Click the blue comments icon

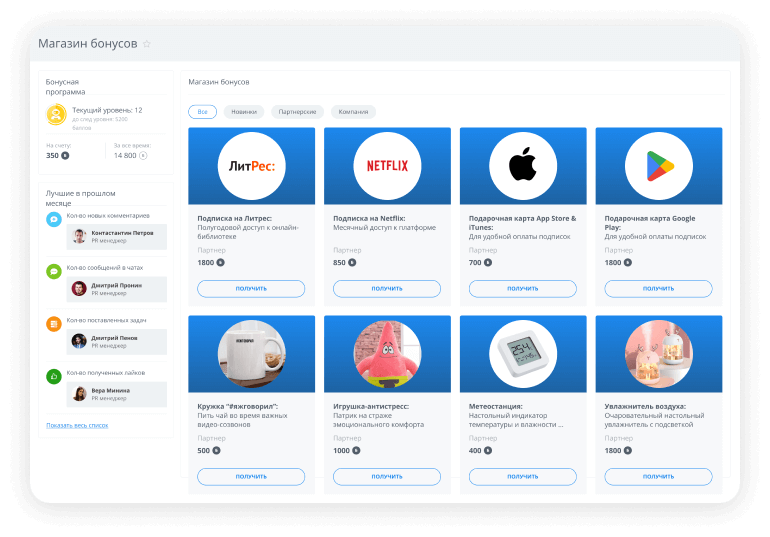coord(54,219)
